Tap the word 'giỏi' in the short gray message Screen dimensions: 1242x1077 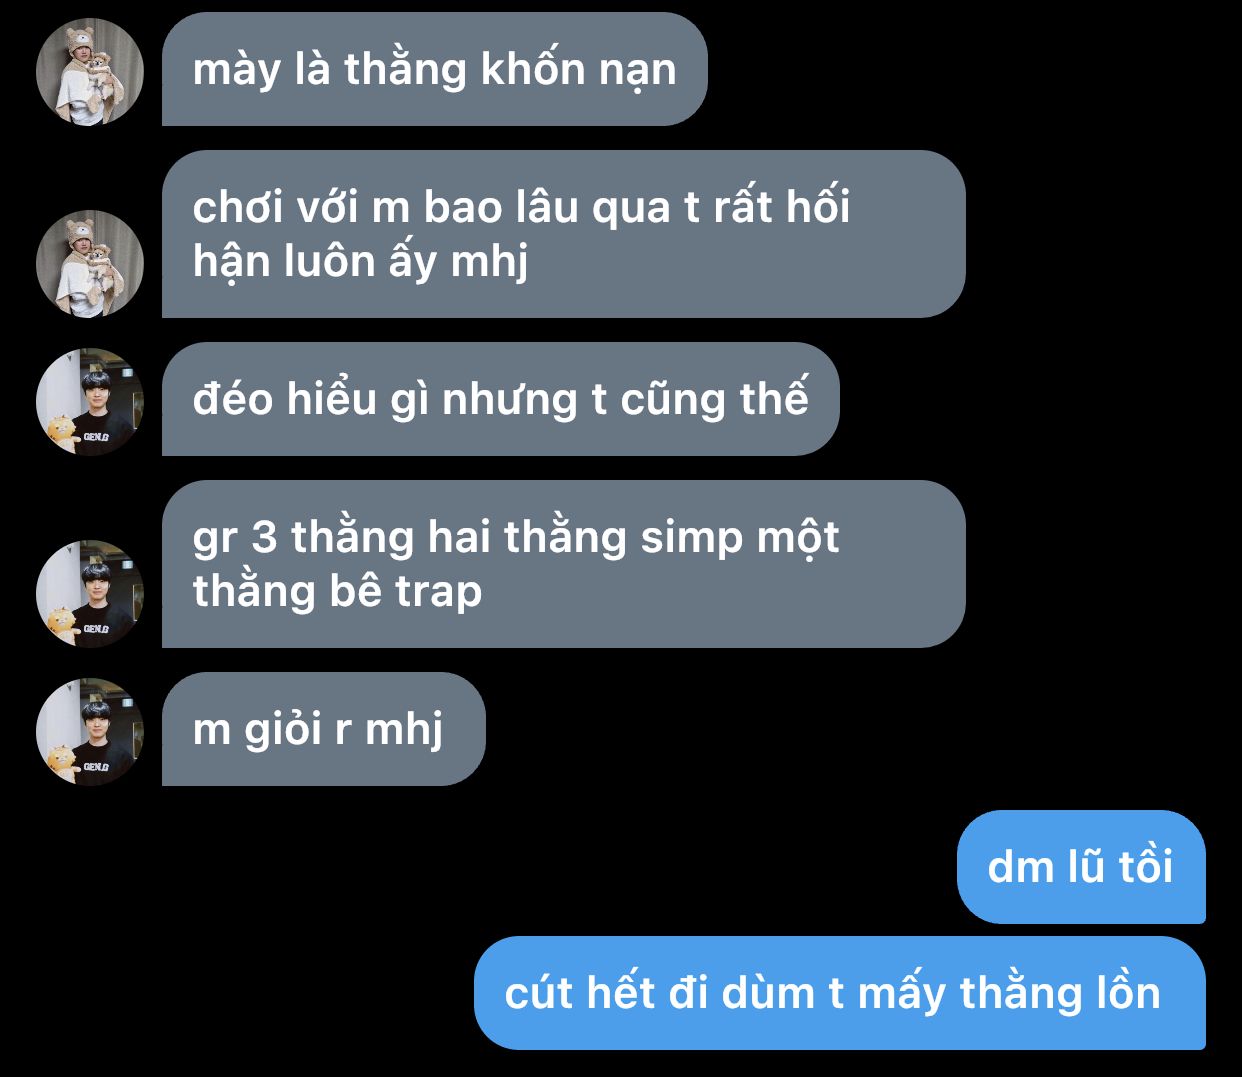tap(284, 730)
